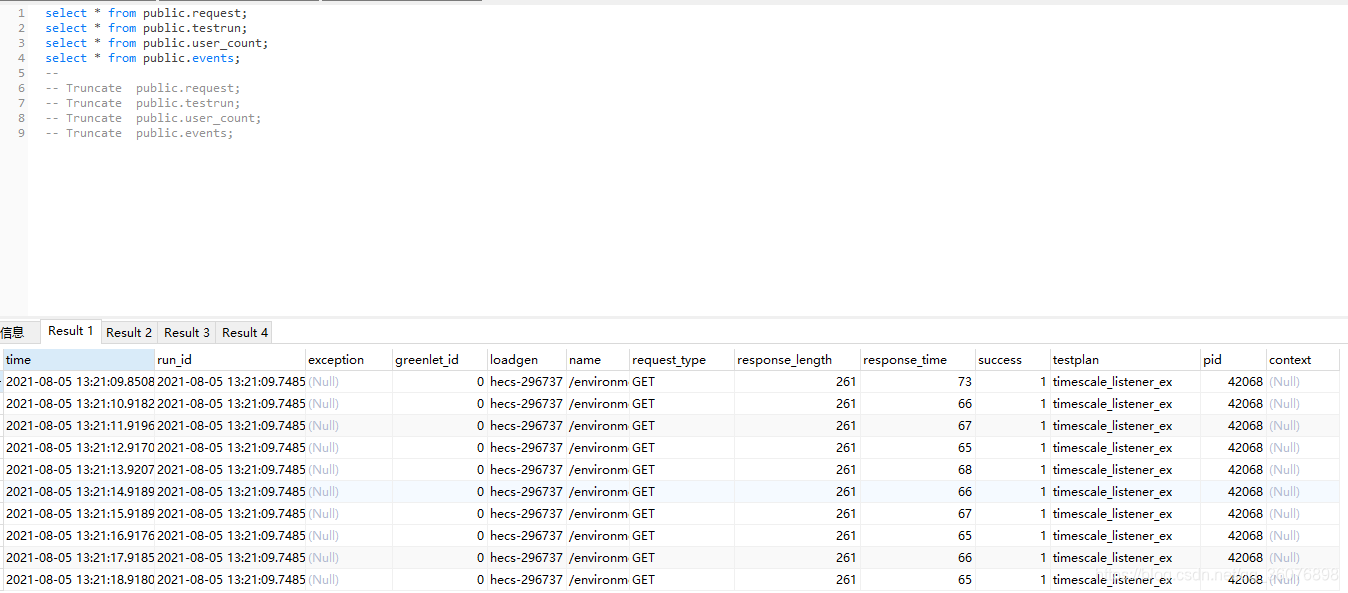Click the comment '-- Truncate public.request;'
1348x593 pixels.
[x=143, y=88]
